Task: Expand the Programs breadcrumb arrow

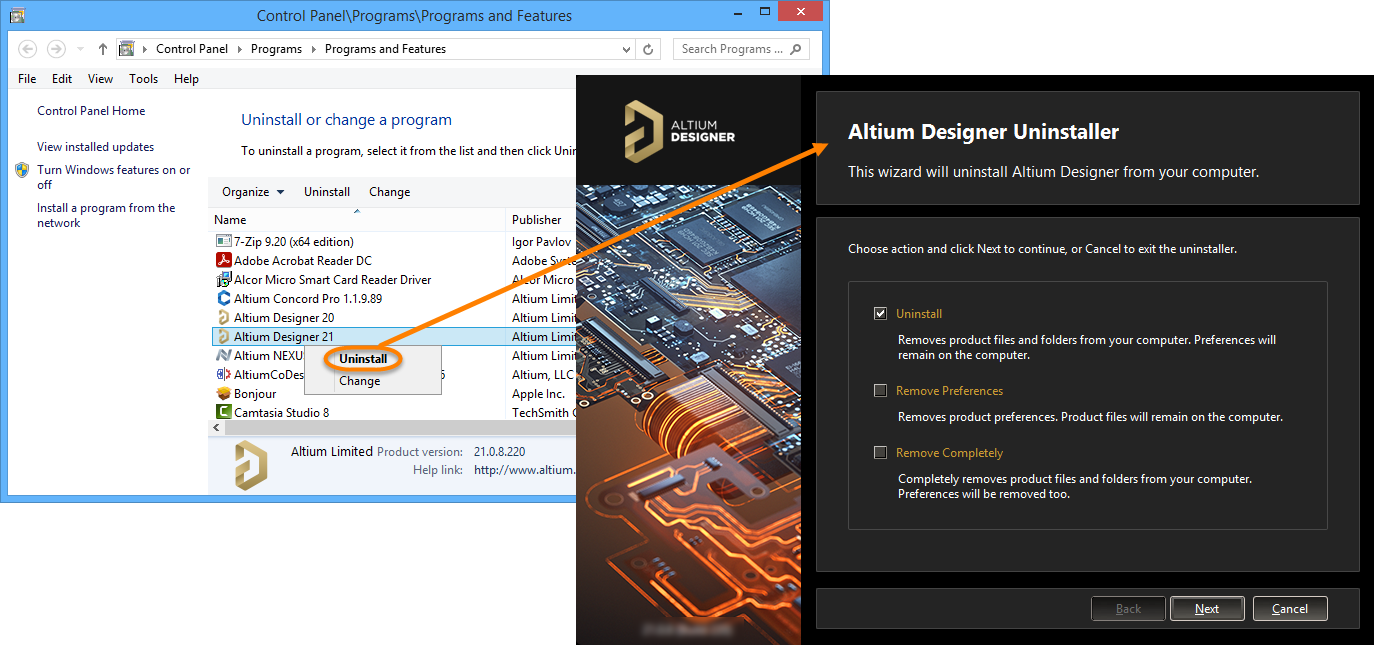Action: [x=312, y=49]
